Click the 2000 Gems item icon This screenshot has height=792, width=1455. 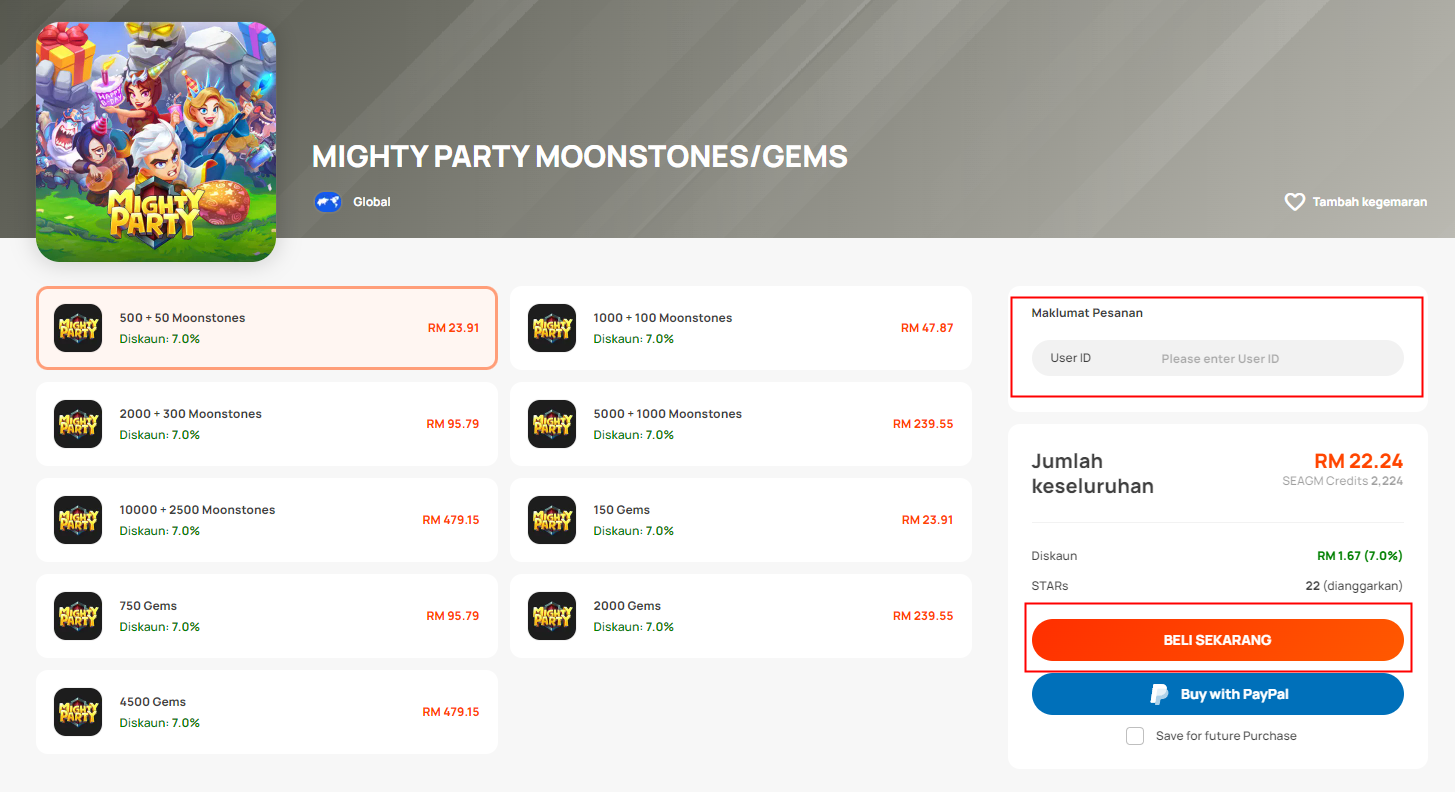(552, 616)
